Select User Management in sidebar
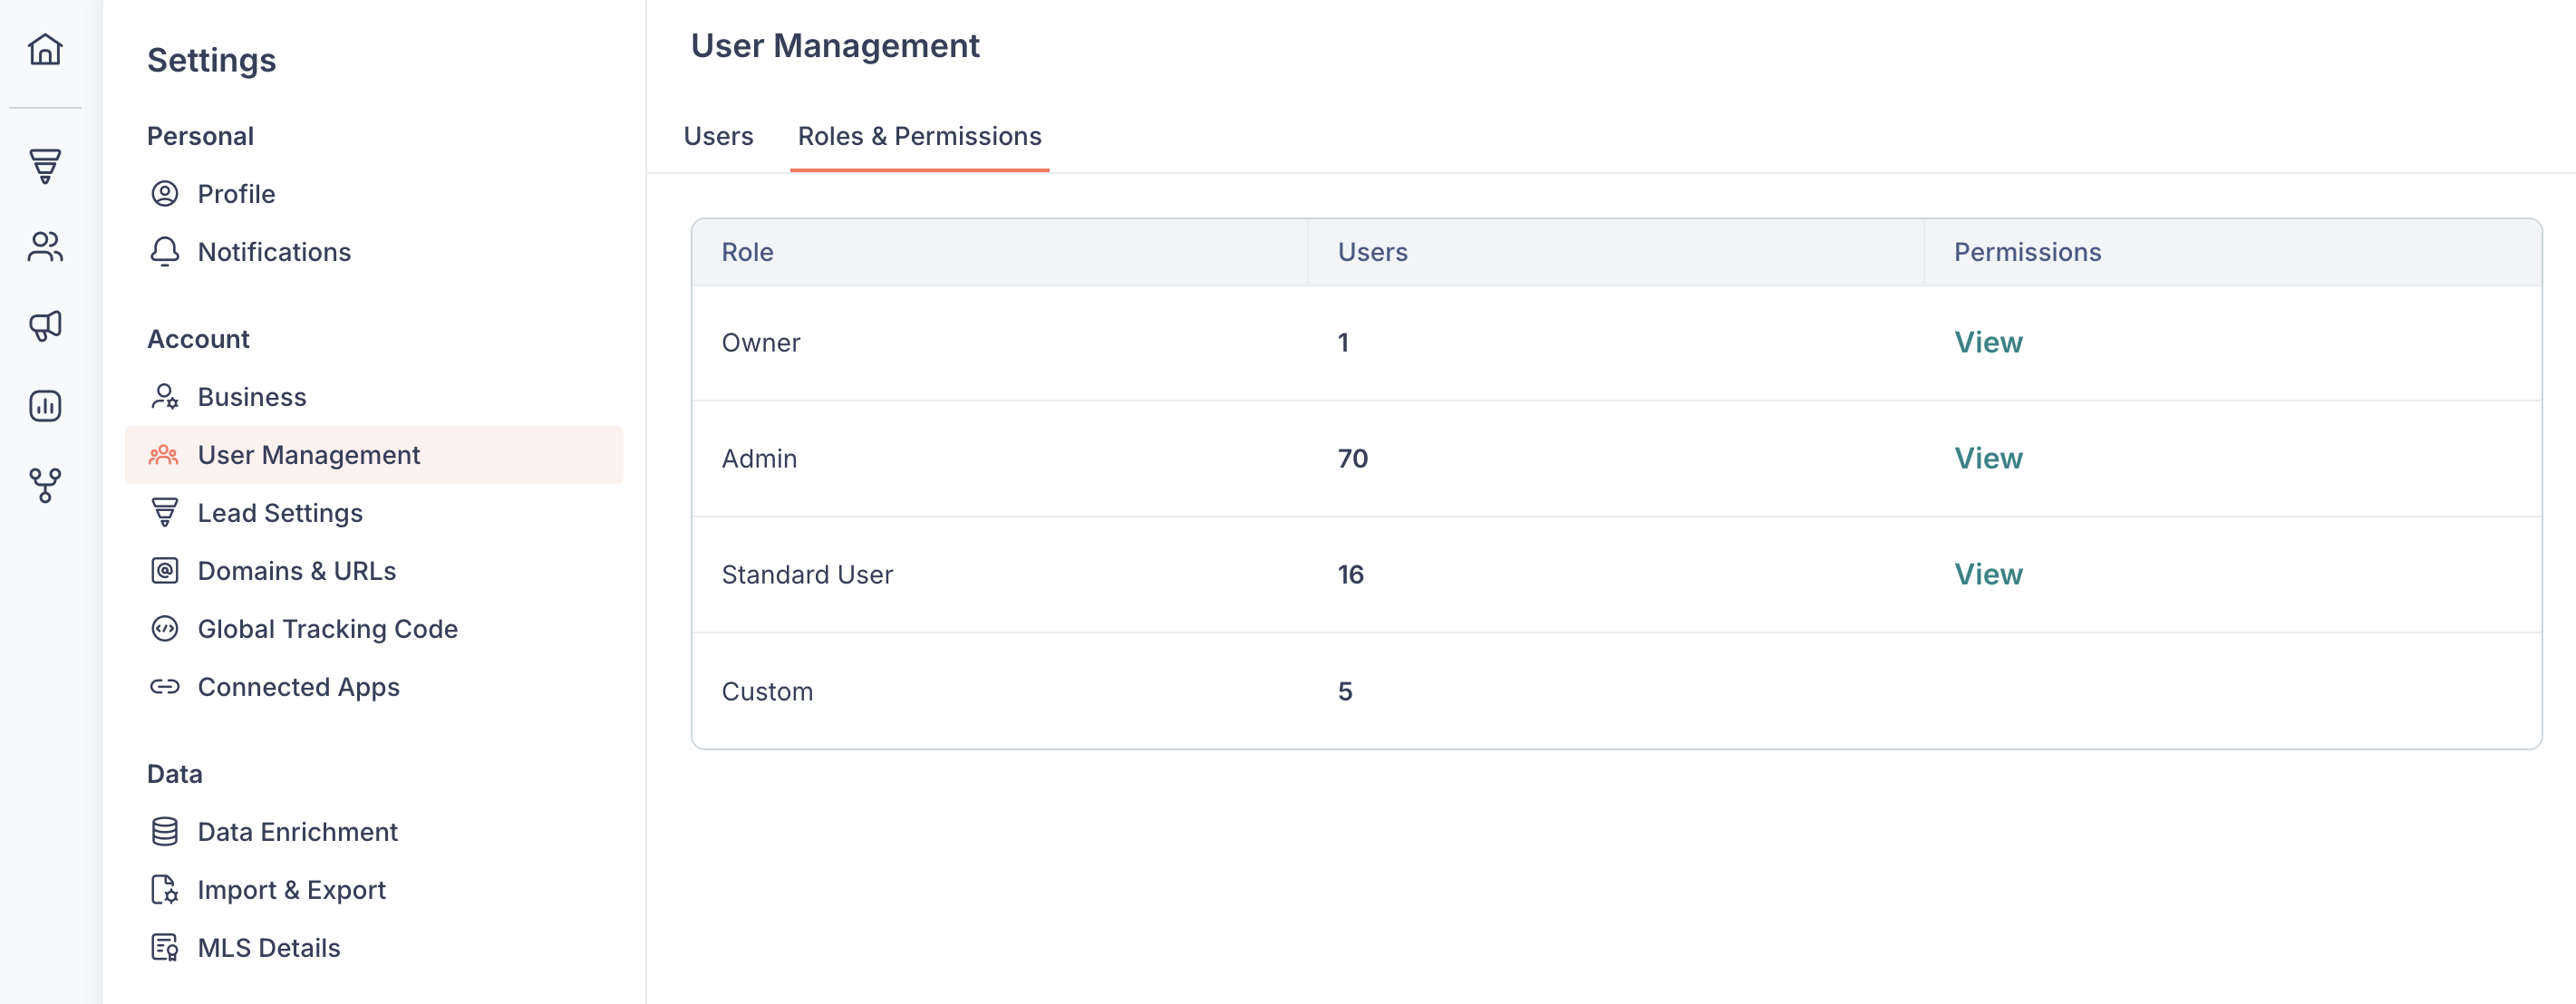2576x1004 pixels. click(x=374, y=455)
